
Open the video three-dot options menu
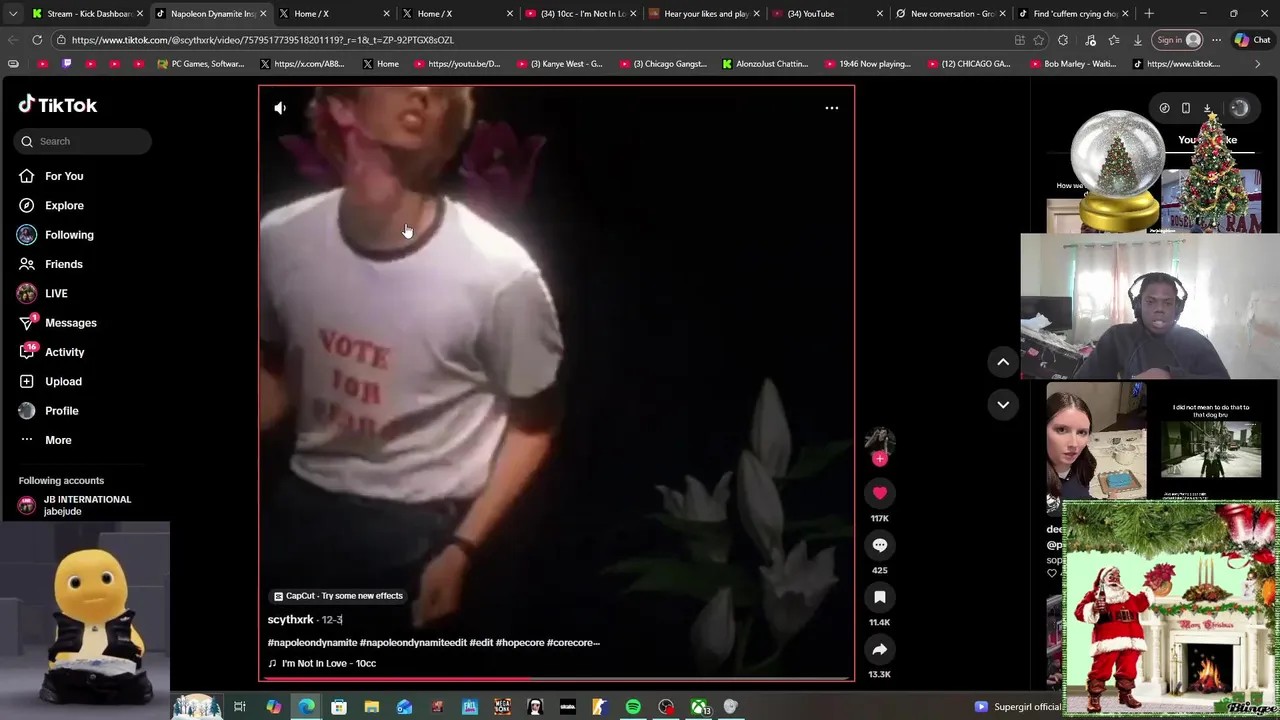coord(831,108)
